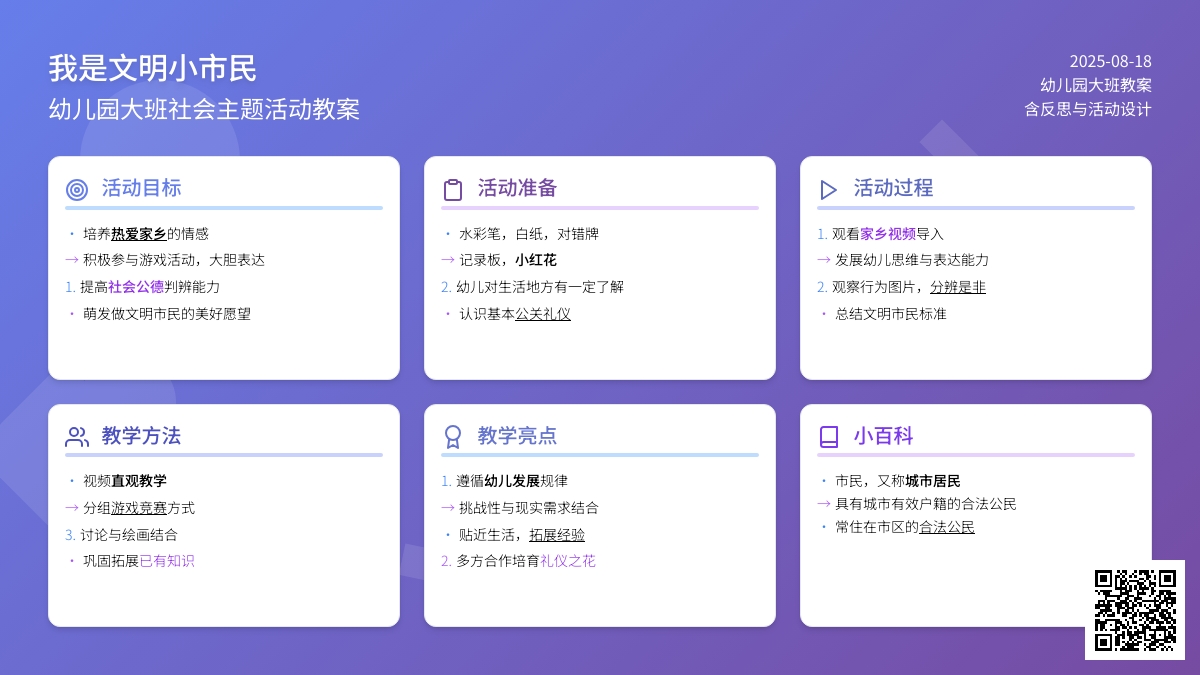Click the line 总结文明市民标准
The width and height of the screenshot is (1200, 675).
click(x=891, y=314)
